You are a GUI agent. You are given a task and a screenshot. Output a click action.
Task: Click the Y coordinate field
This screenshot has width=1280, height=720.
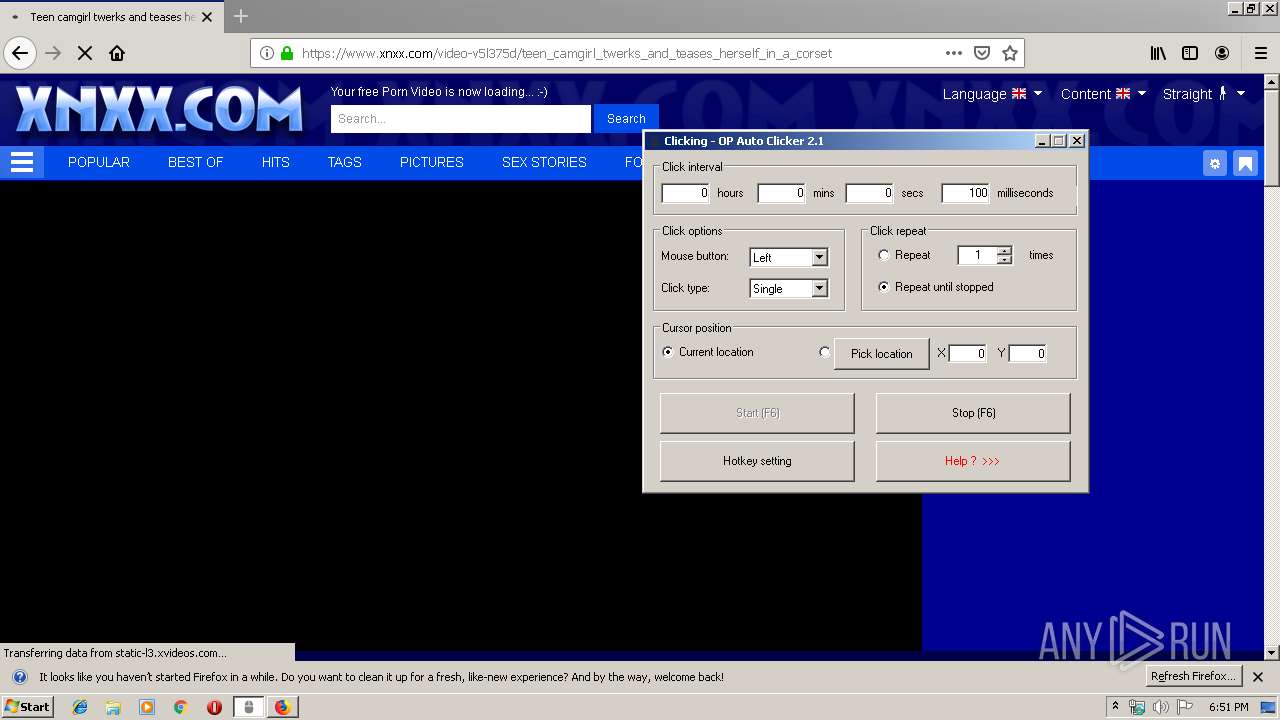tap(1027, 353)
